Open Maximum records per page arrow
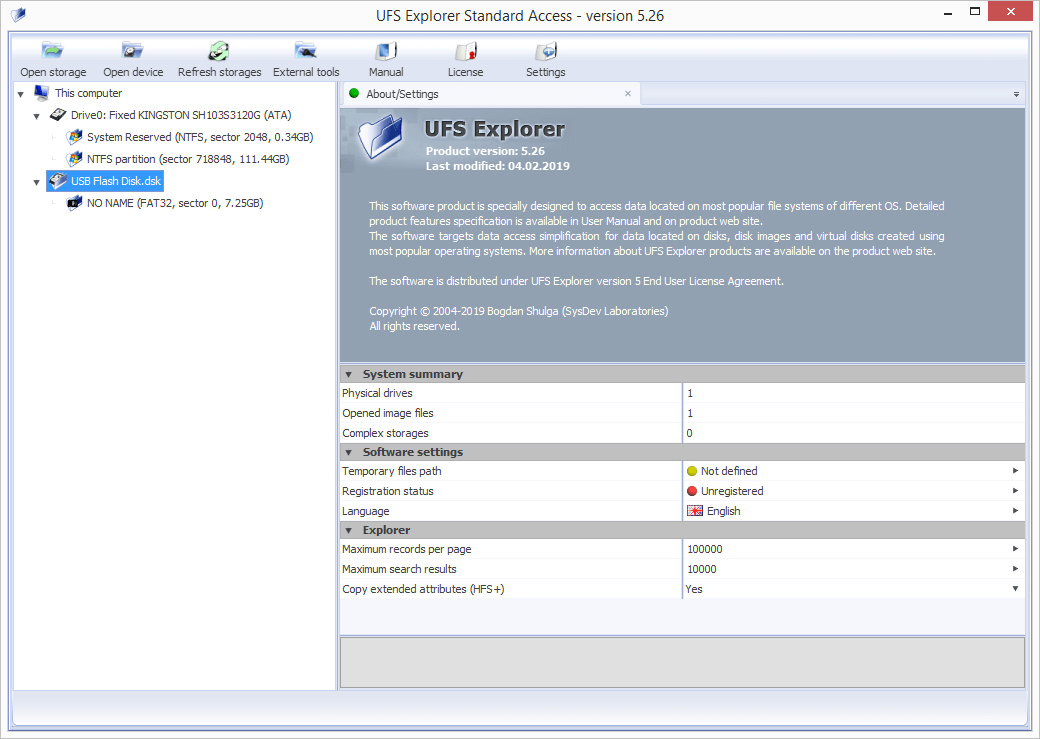Image resolution: width=1040 pixels, height=739 pixels. tap(1015, 549)
